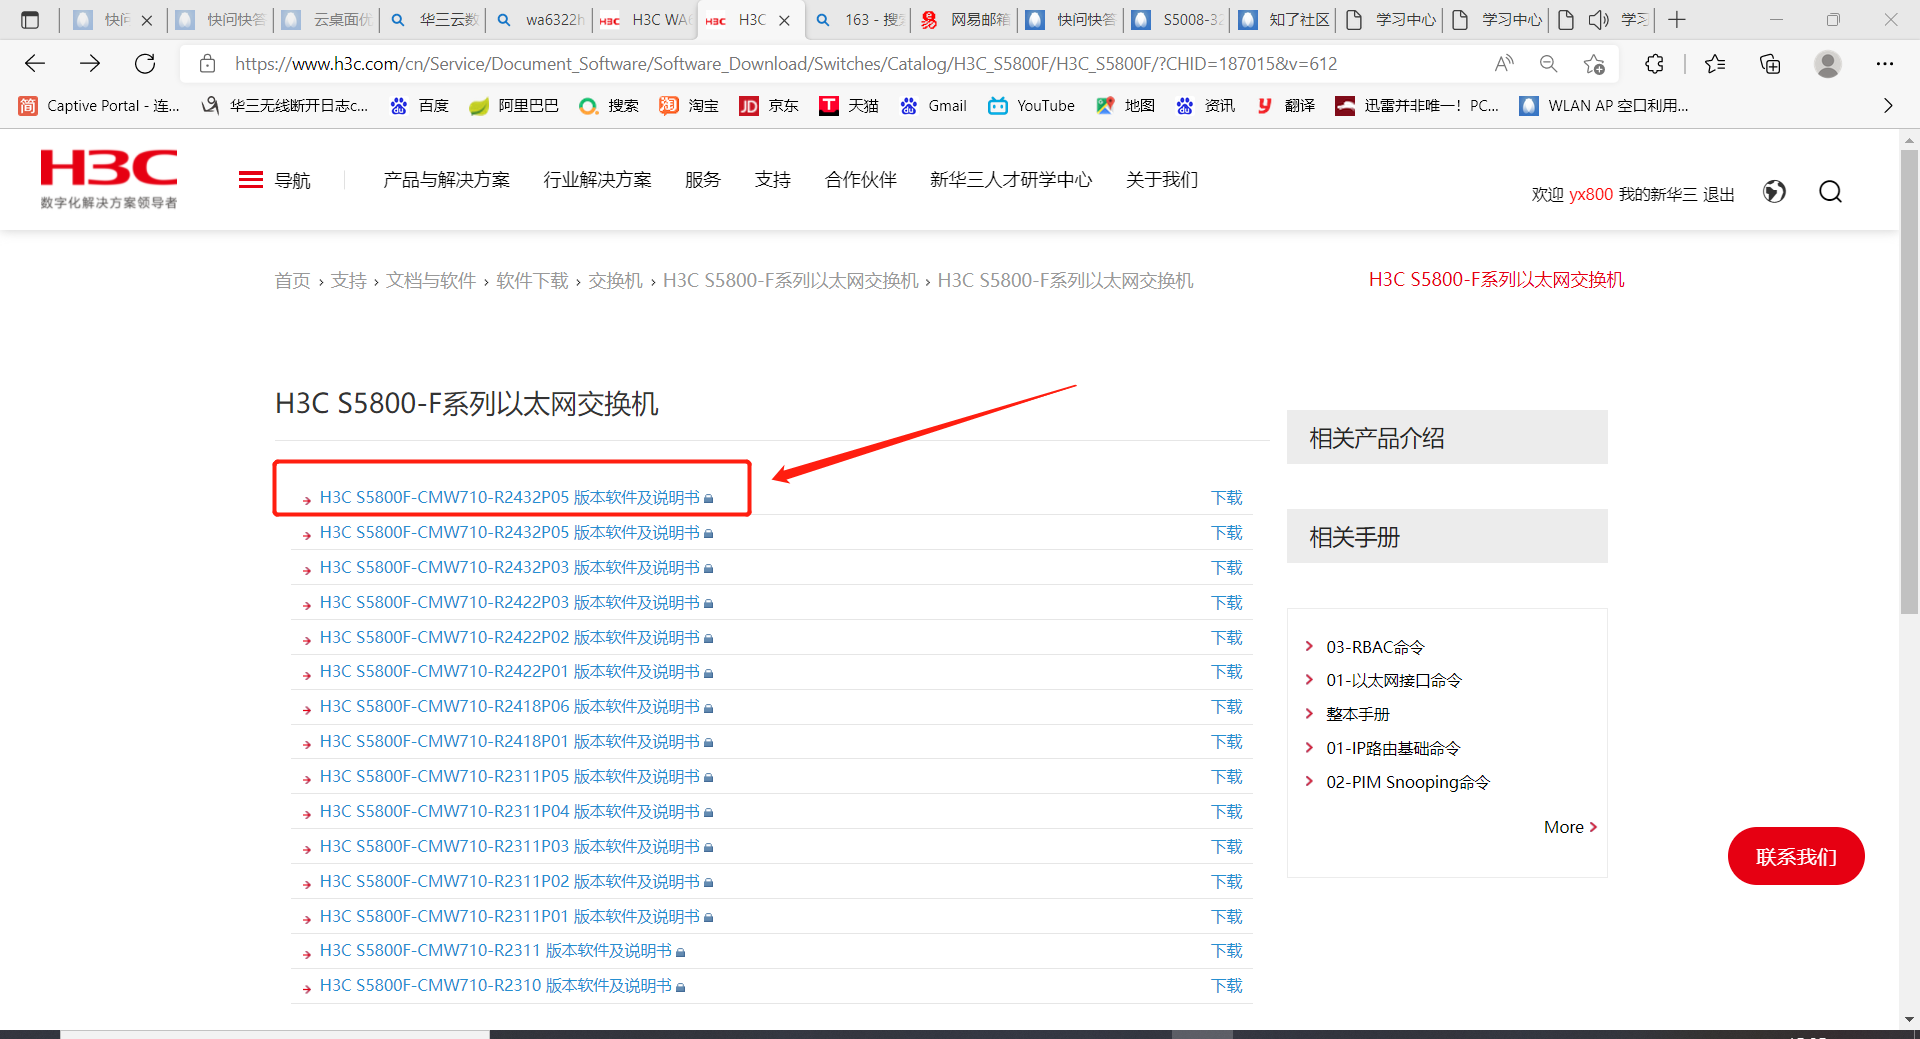Open a new browser tab
1920x1039 pixels.
pyautogui.click(x=1677, y=20)
